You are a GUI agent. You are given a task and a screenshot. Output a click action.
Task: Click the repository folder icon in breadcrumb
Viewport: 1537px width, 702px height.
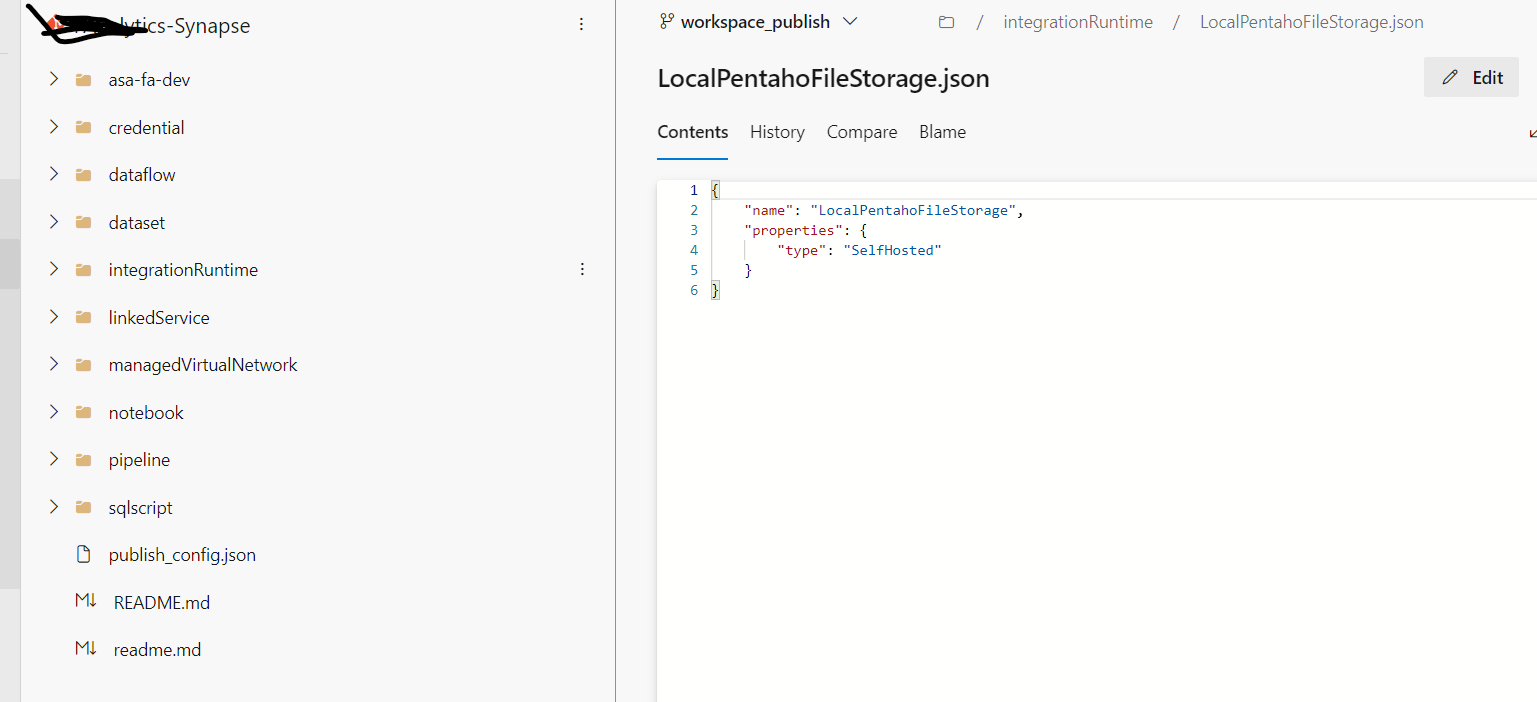click(946, 21)
